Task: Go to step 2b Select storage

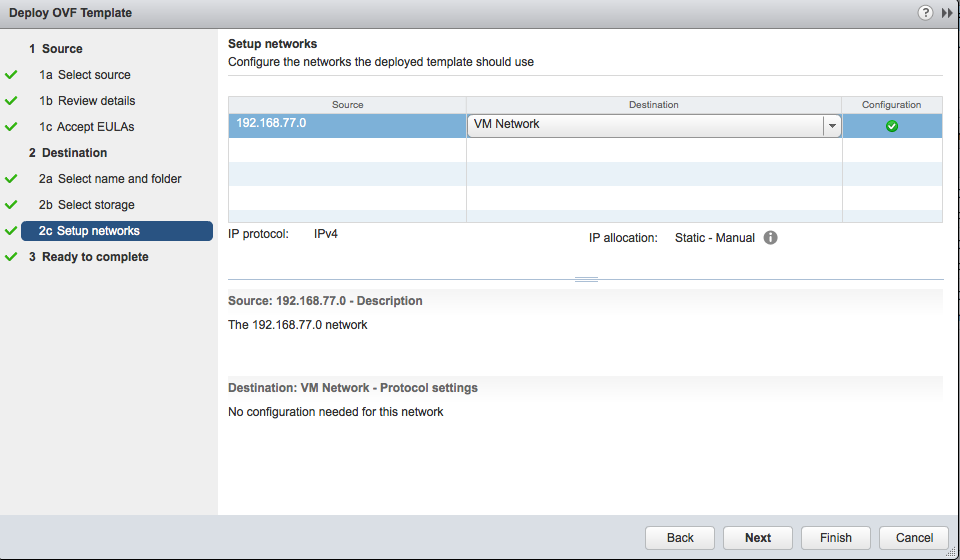Action: tap(86, 204)
